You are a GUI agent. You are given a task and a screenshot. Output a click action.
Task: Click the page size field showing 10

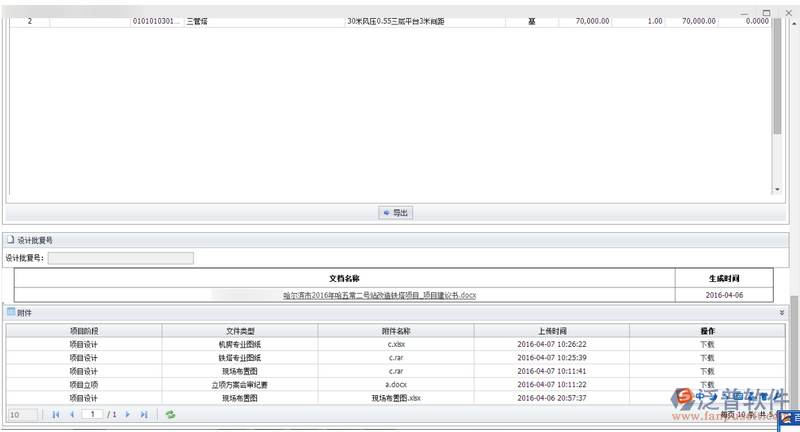click(x=22, y=415)
